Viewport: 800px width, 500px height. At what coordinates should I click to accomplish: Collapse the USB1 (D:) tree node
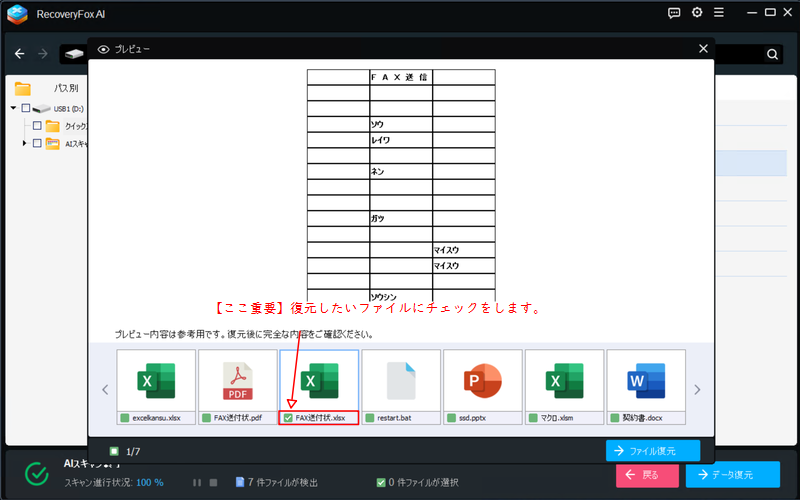(x=14, y=108)
